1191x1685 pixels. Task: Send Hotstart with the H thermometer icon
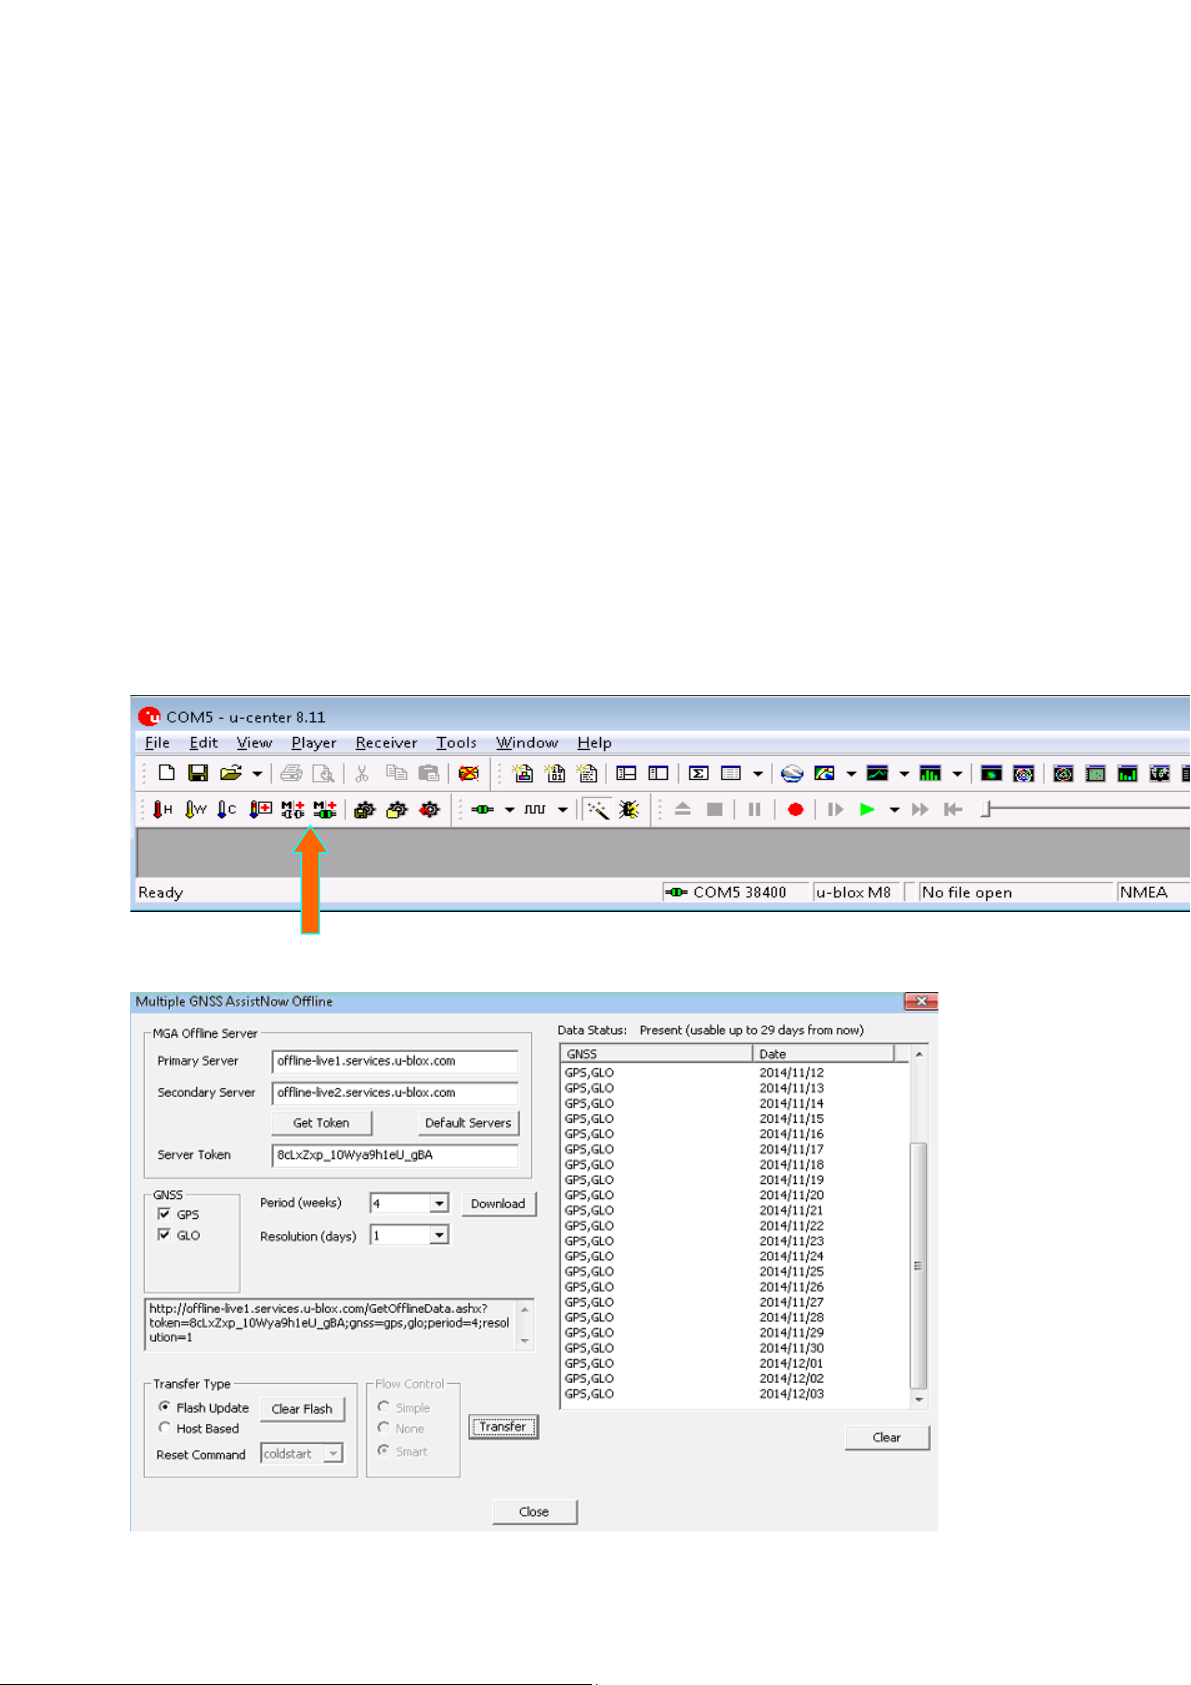(x=162, y=809)
